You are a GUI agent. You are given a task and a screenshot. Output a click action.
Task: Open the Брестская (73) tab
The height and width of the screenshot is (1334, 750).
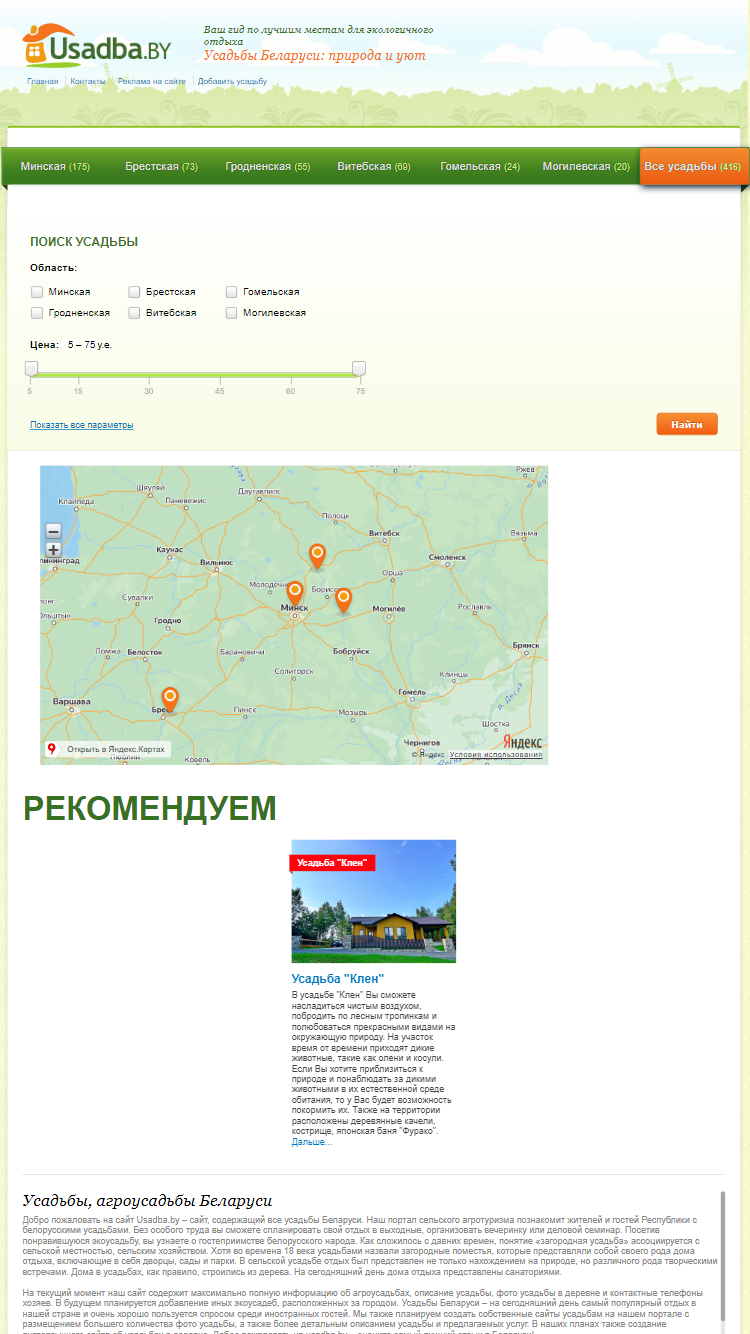point(161,167)
